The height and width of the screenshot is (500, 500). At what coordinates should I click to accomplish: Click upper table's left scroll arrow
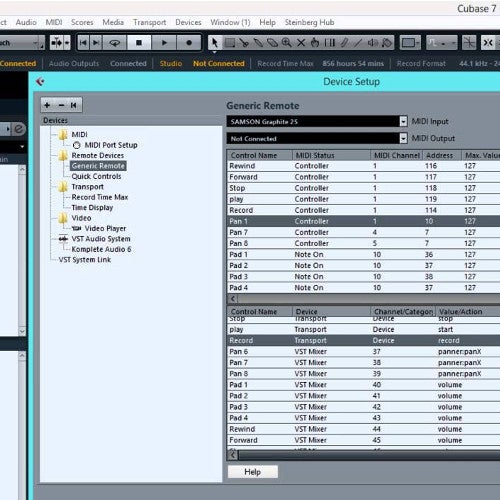coord(233,299)
